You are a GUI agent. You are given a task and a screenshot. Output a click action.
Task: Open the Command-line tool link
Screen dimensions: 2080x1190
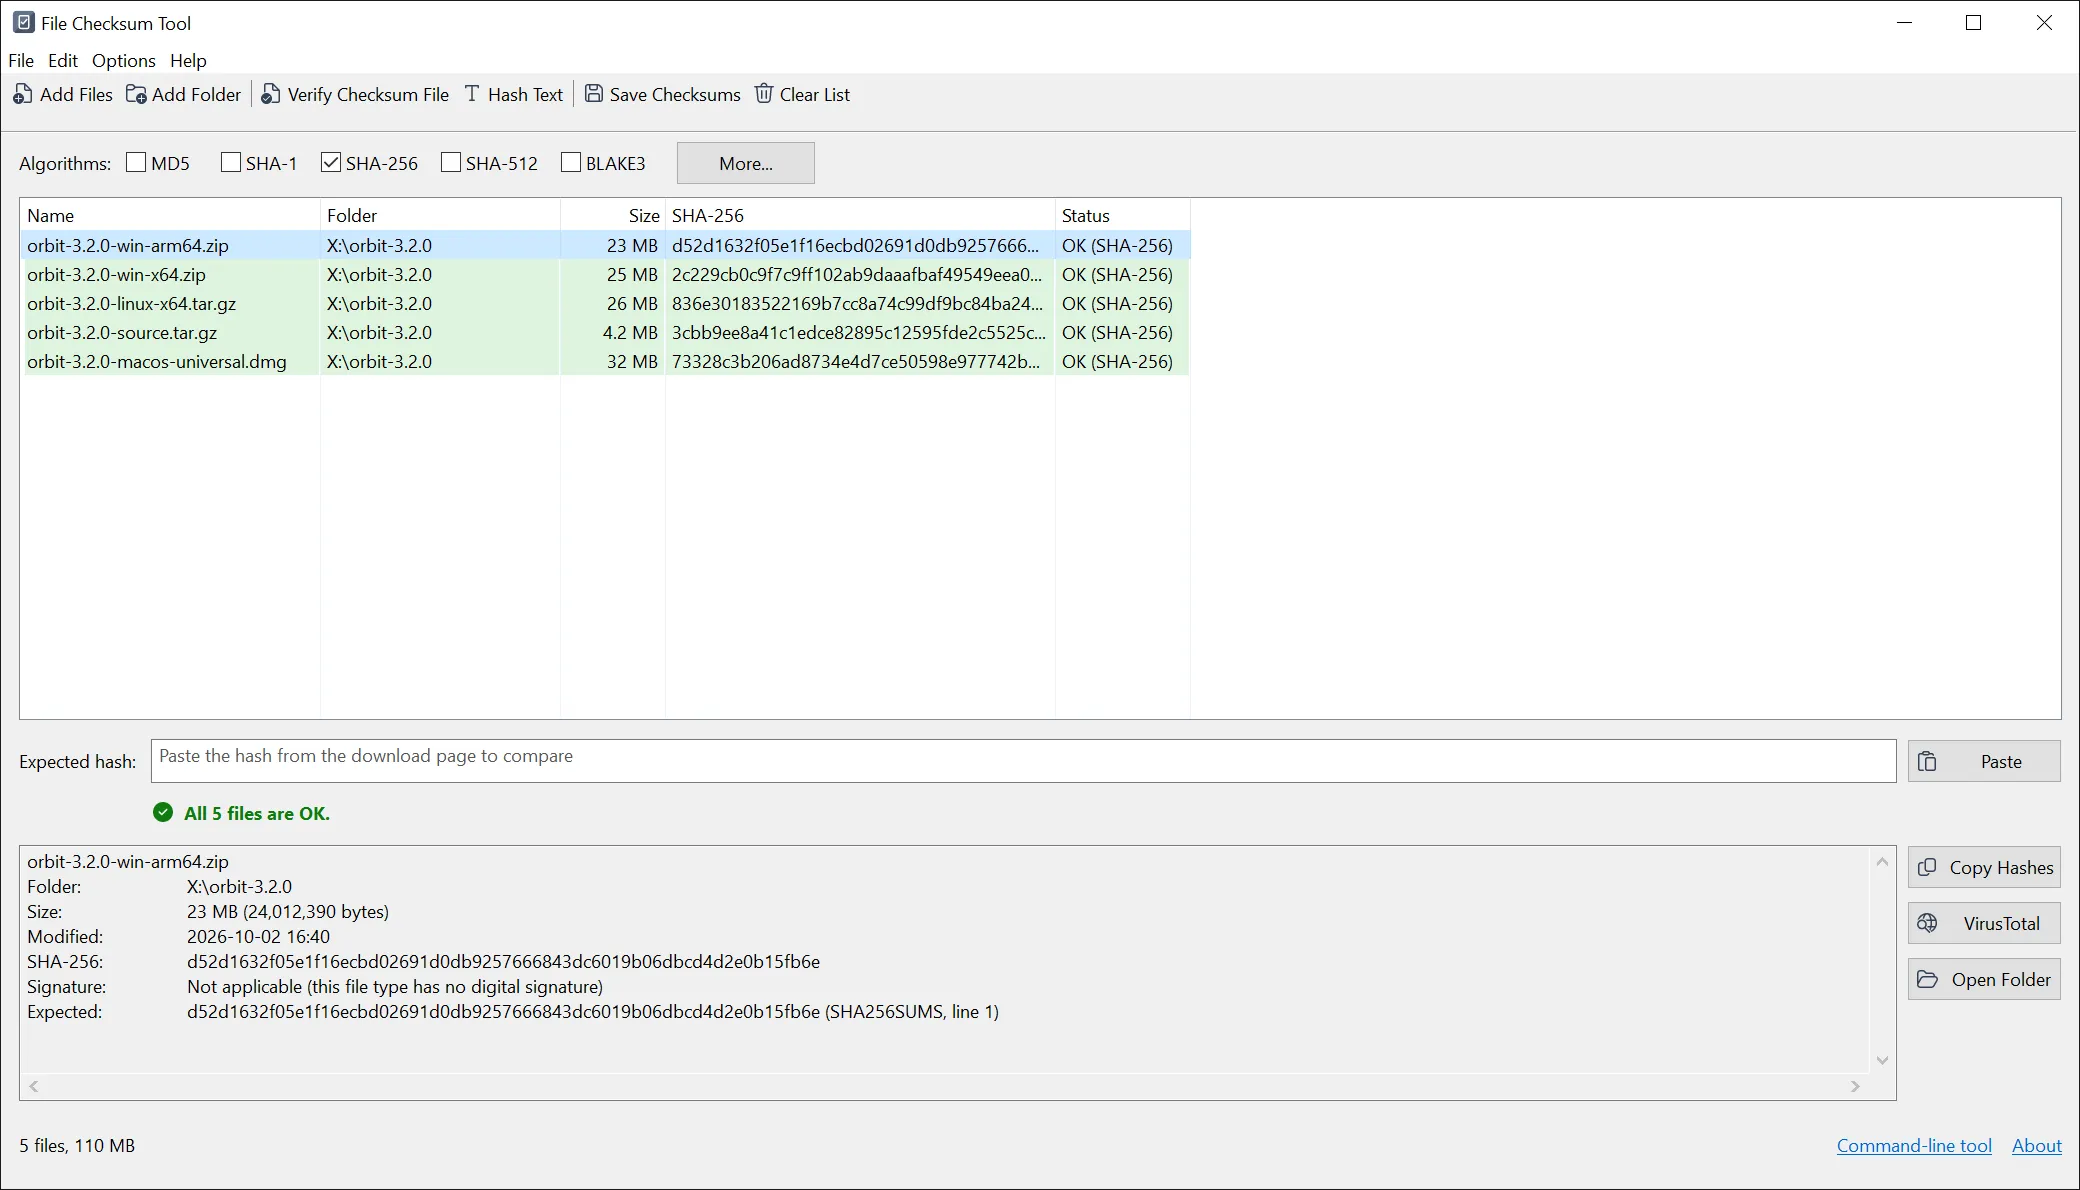[1914, 1146]
